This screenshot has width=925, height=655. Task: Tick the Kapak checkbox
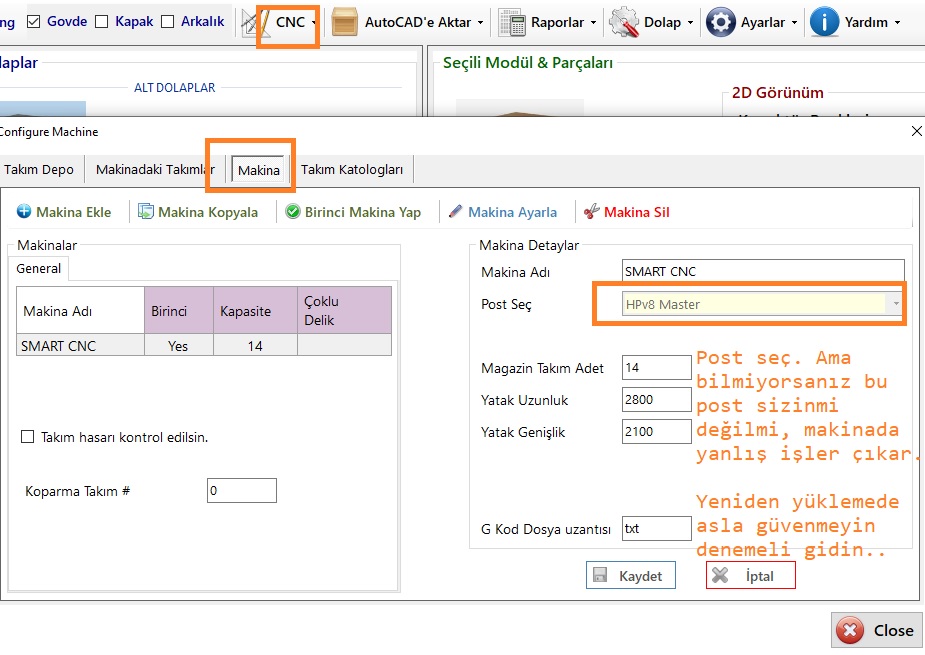point(102,21)
